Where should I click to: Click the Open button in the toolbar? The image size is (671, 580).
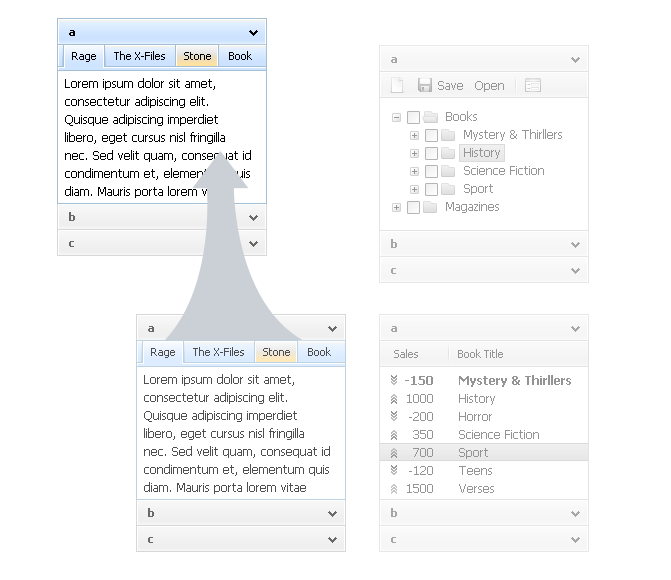click(489, 86)
